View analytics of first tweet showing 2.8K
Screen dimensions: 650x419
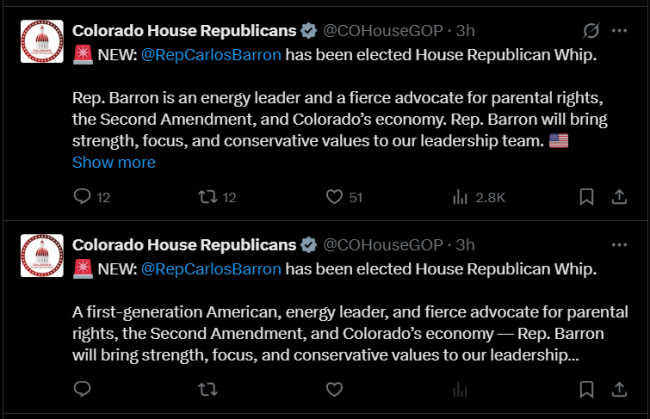461,197
